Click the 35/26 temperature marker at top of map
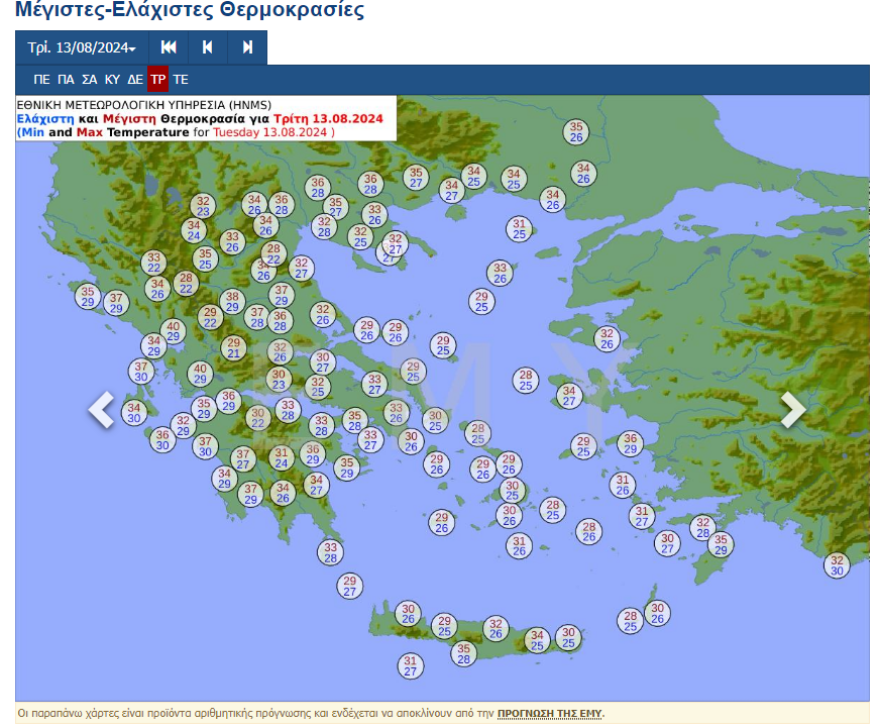 coord(576,132)
